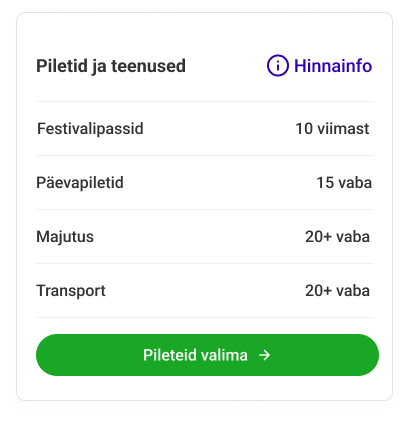The height and width of the screenshot is (421, 409).
Task: Select the Festivalipassid row label
Action: click(x=90, y=129)
